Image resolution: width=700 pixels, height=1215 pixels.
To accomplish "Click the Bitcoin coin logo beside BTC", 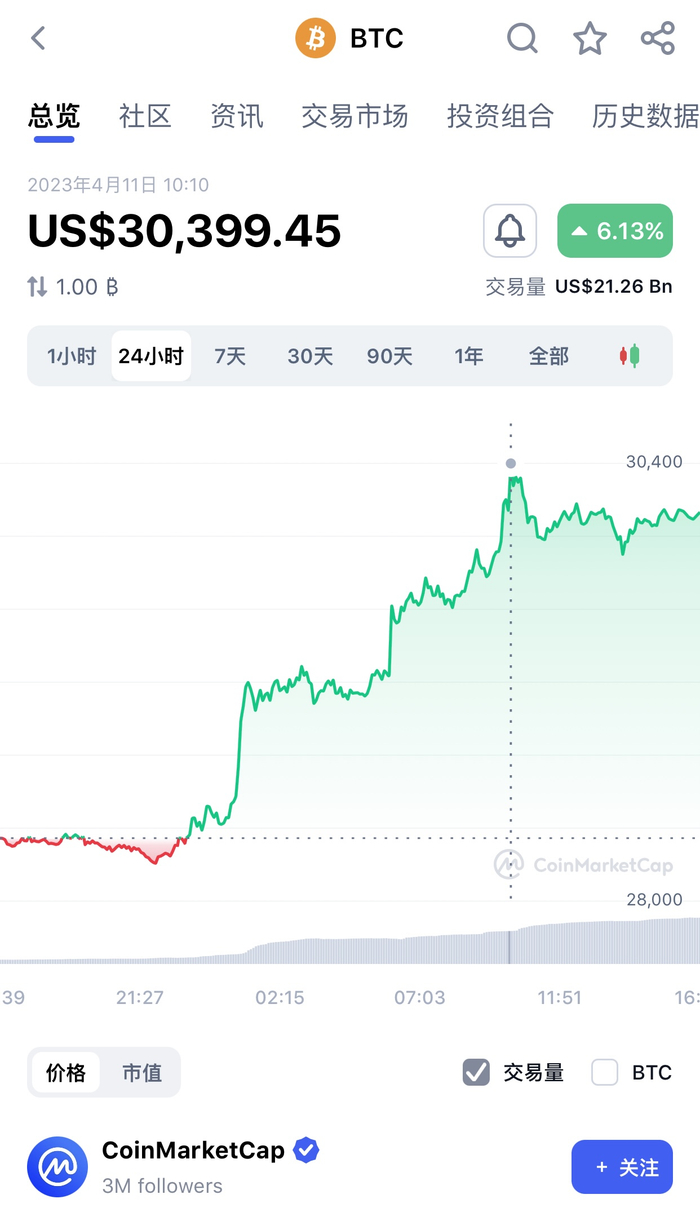I will pyautogui.click(x=316, y=38).
